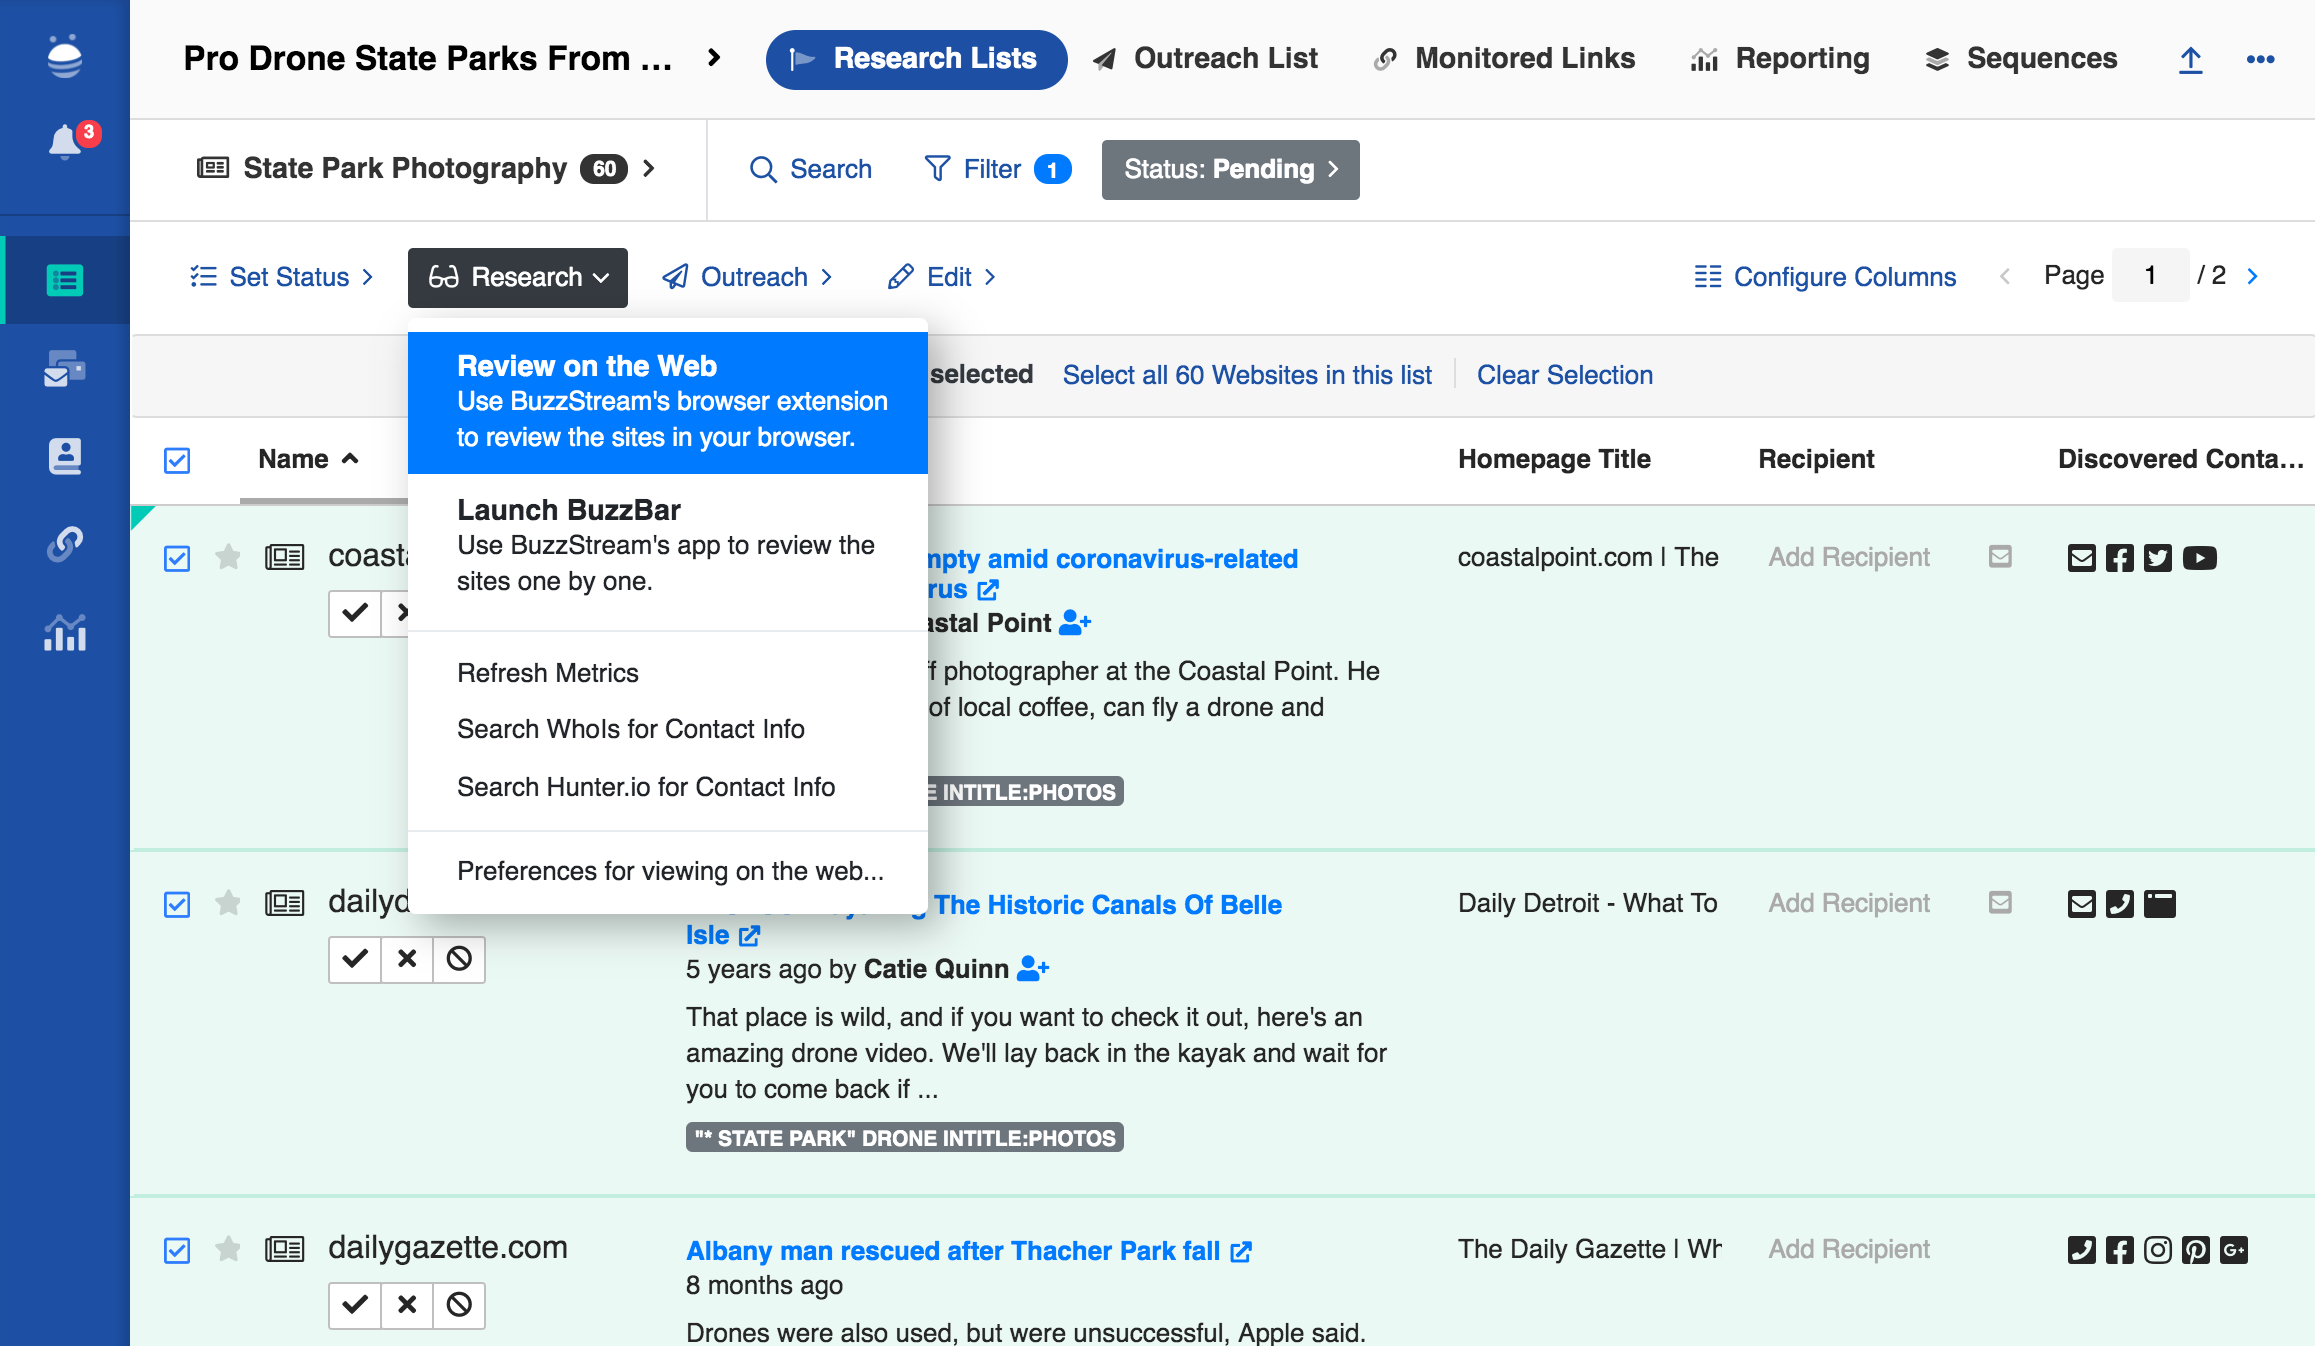Choose Launch BuzzBar

point(668,545)
